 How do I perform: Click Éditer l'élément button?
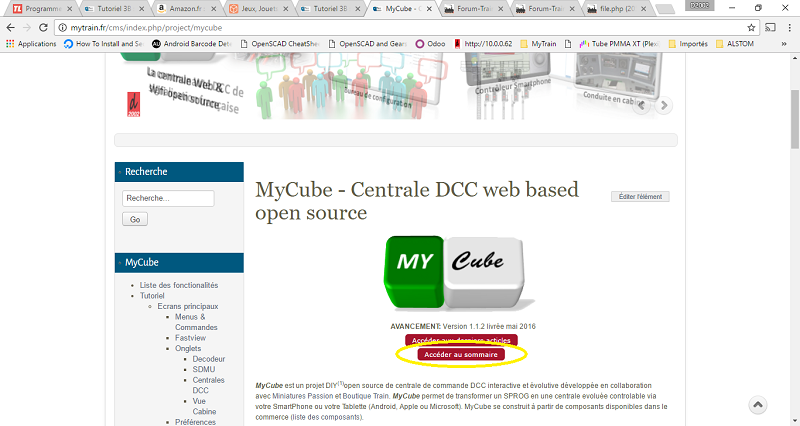pos(640,196)
